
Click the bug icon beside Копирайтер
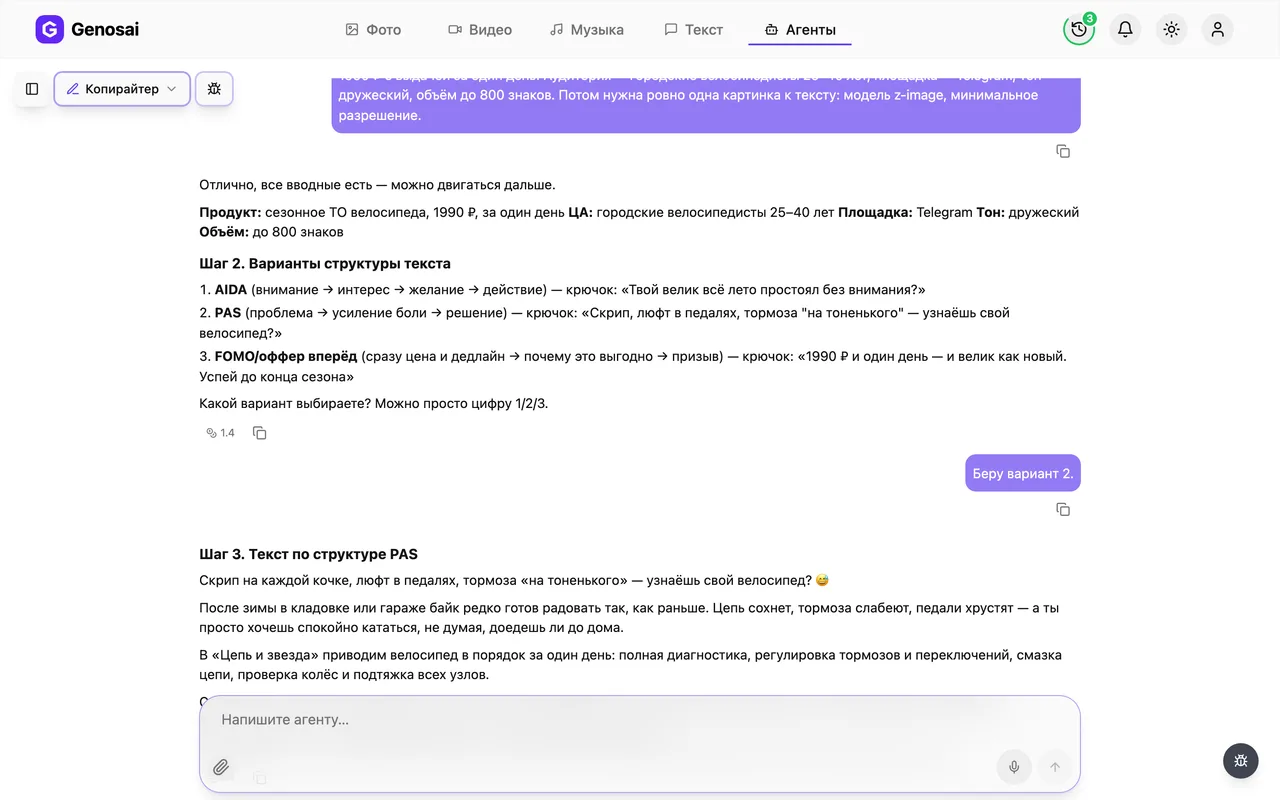[214, 89]
